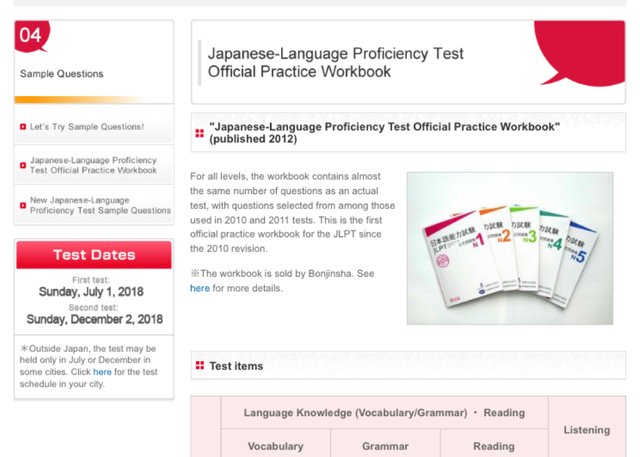Screen dimensions: 640x457
Task: Click the Grammar table column header
Action: [x=385, y=446]
